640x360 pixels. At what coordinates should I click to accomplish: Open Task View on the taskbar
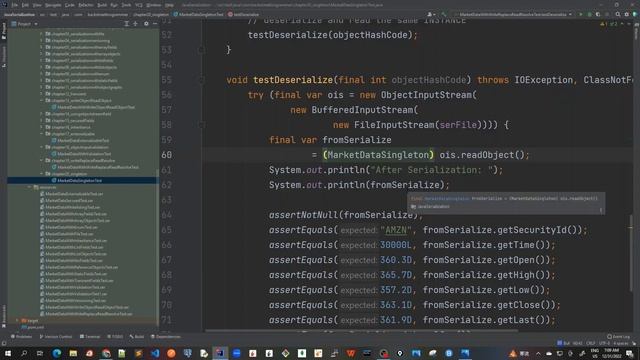point(40,353)
